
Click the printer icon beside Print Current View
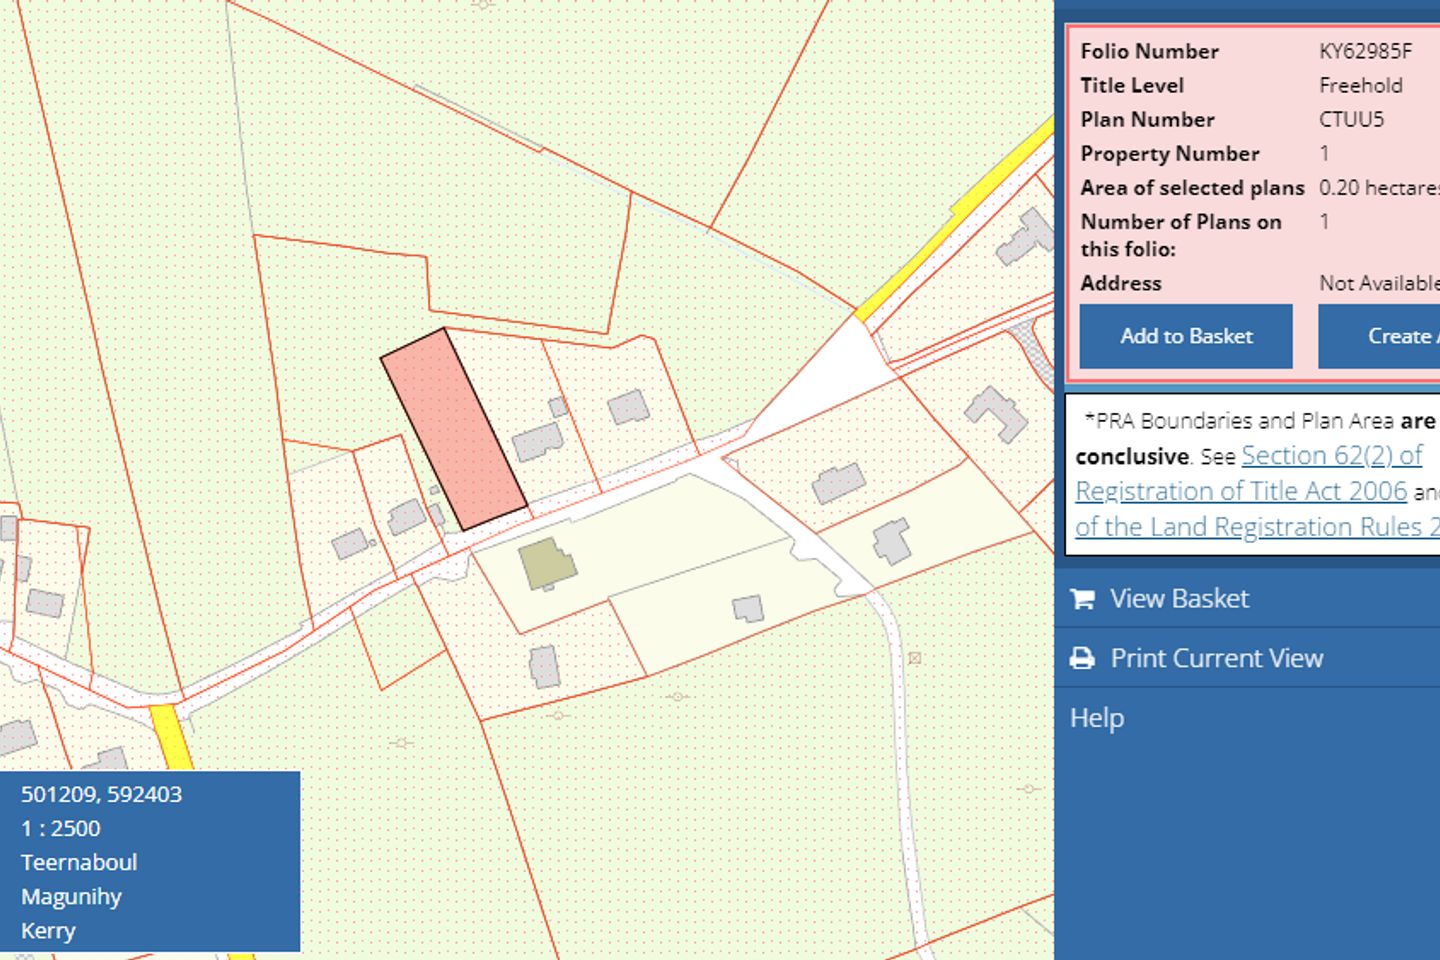coord(1082,658)
